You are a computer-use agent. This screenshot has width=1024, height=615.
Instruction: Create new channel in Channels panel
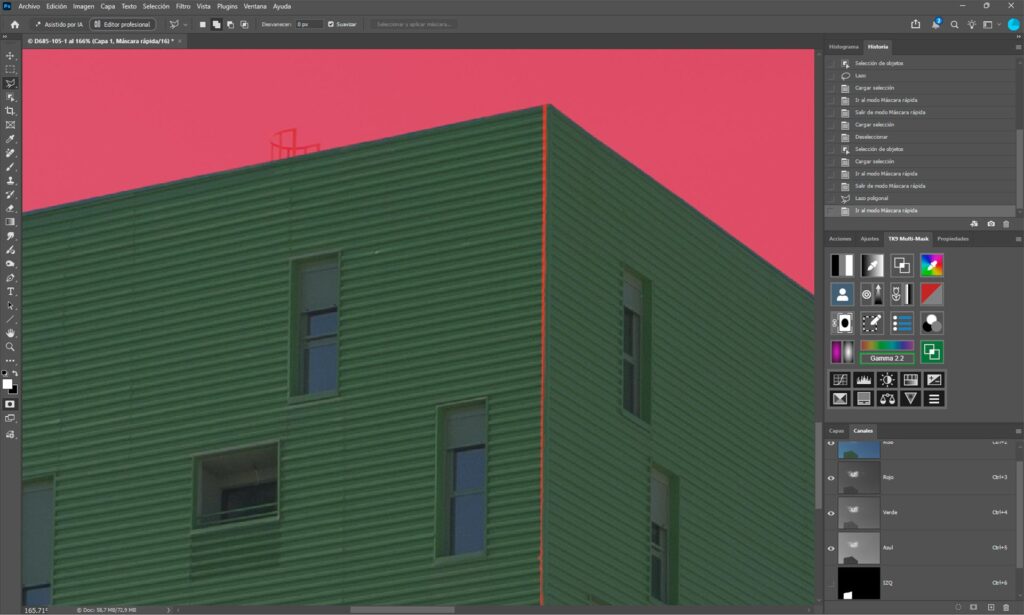[991, 607]
